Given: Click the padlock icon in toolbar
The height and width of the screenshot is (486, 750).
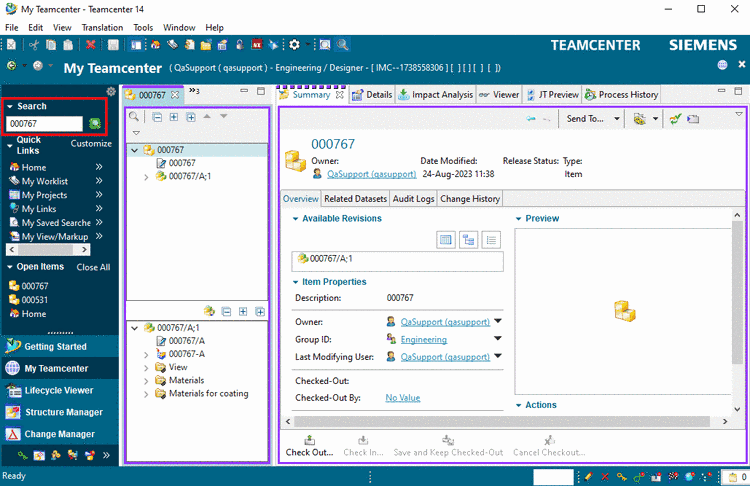Looking at the screenshot, I should [240, 45].
